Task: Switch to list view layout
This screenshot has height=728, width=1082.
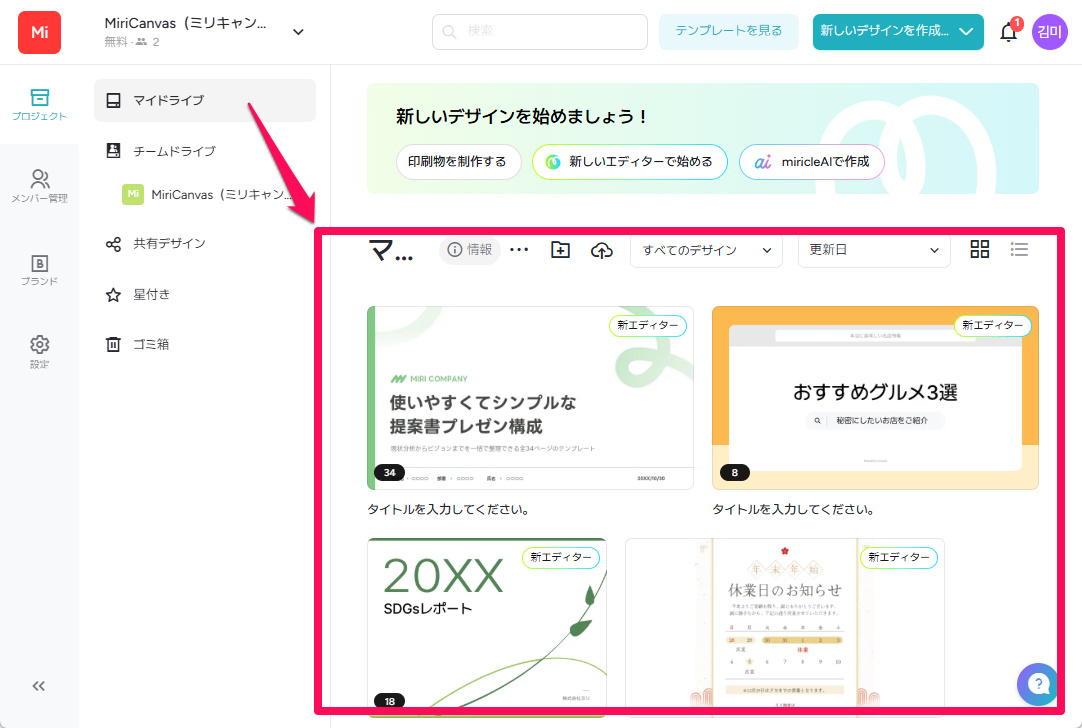Action: point(1019,250)
